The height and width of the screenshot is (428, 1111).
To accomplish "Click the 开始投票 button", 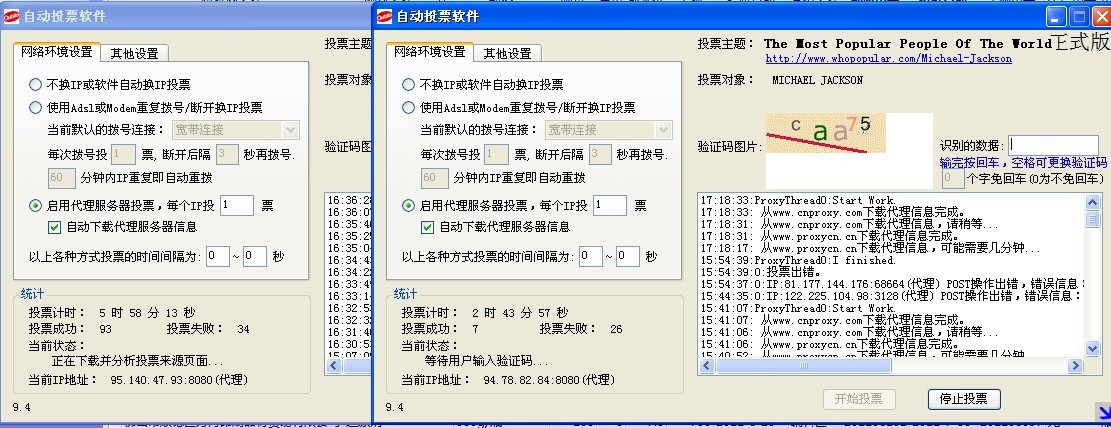I will pyautogui.click(x=859, y=399).
